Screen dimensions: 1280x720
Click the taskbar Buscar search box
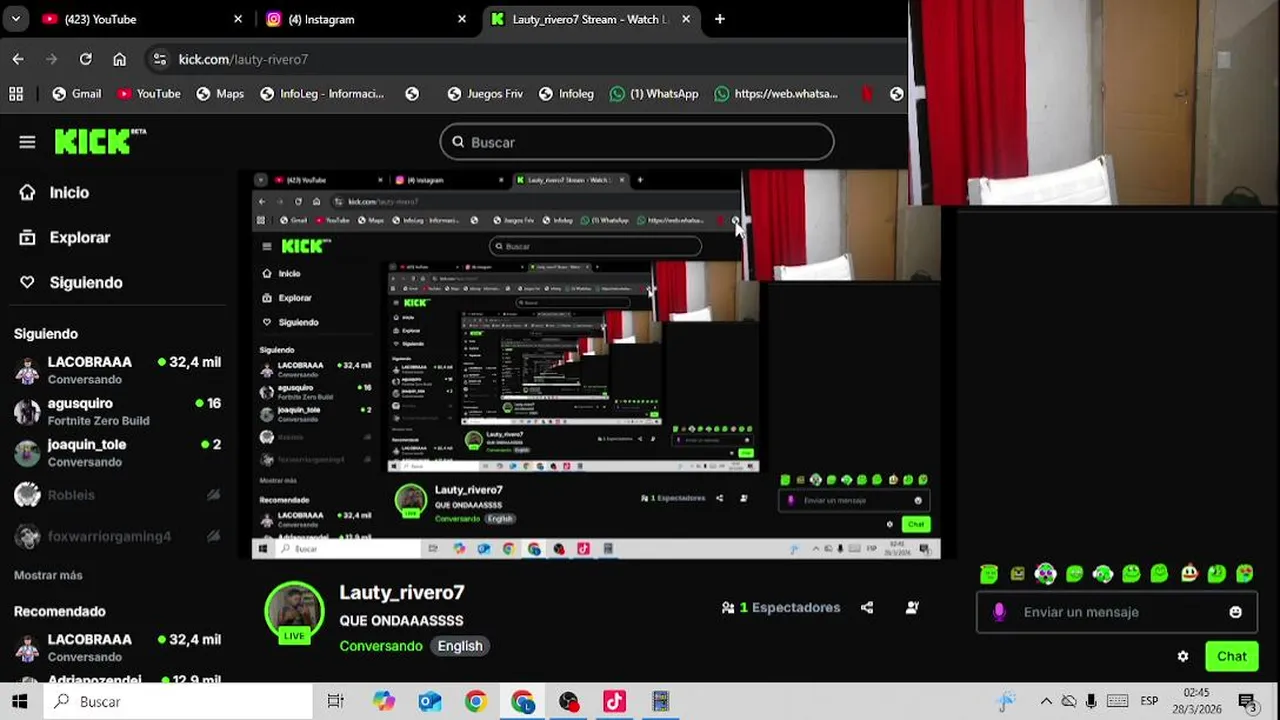coord(178,701)
